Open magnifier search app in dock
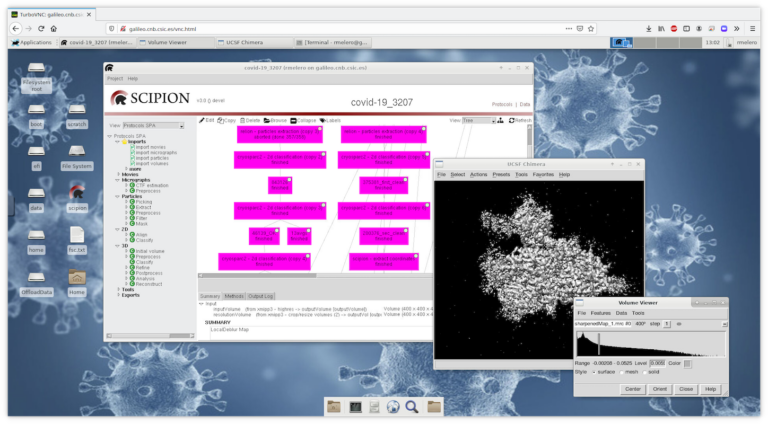 point(412,406)
